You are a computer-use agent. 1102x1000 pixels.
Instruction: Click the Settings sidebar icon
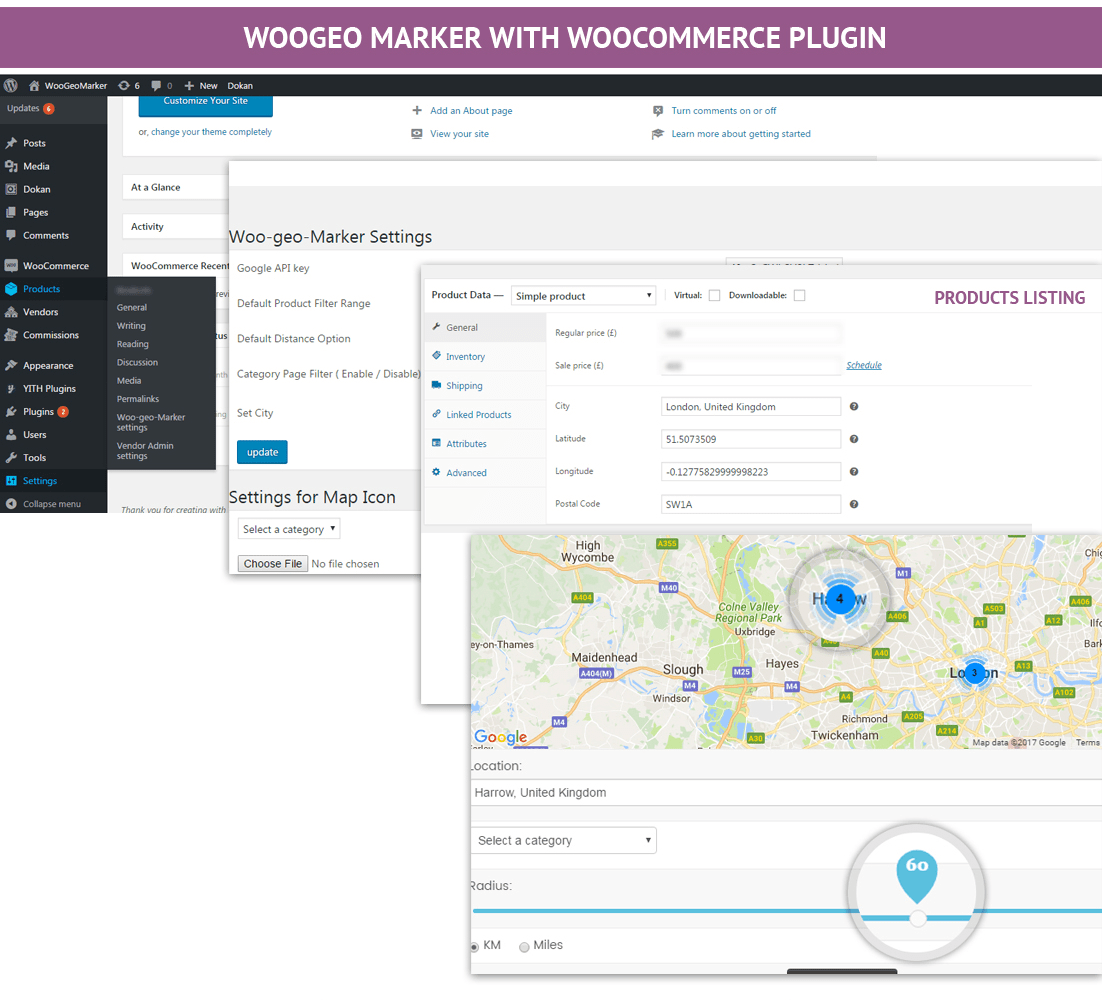(x=11, y=481)
